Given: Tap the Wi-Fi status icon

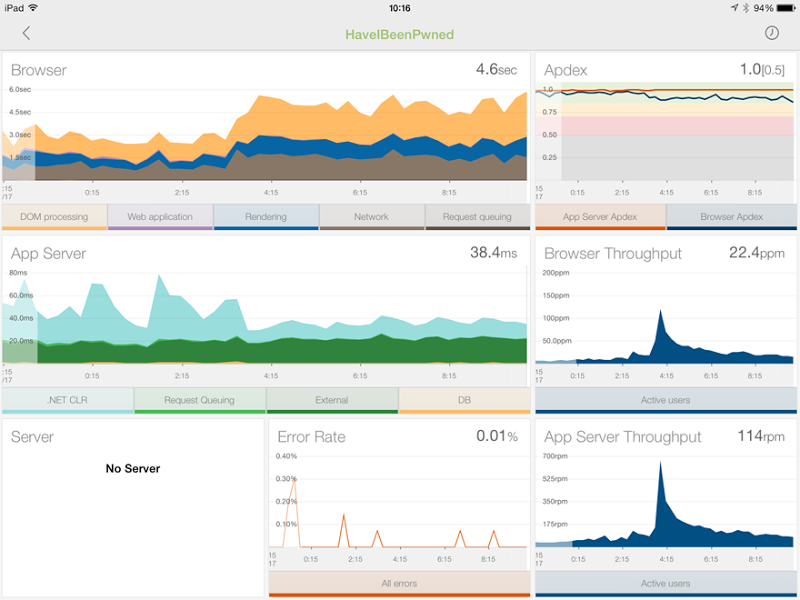Looking at the screenshot, I should pyautogui.click(x=33, y=8).
